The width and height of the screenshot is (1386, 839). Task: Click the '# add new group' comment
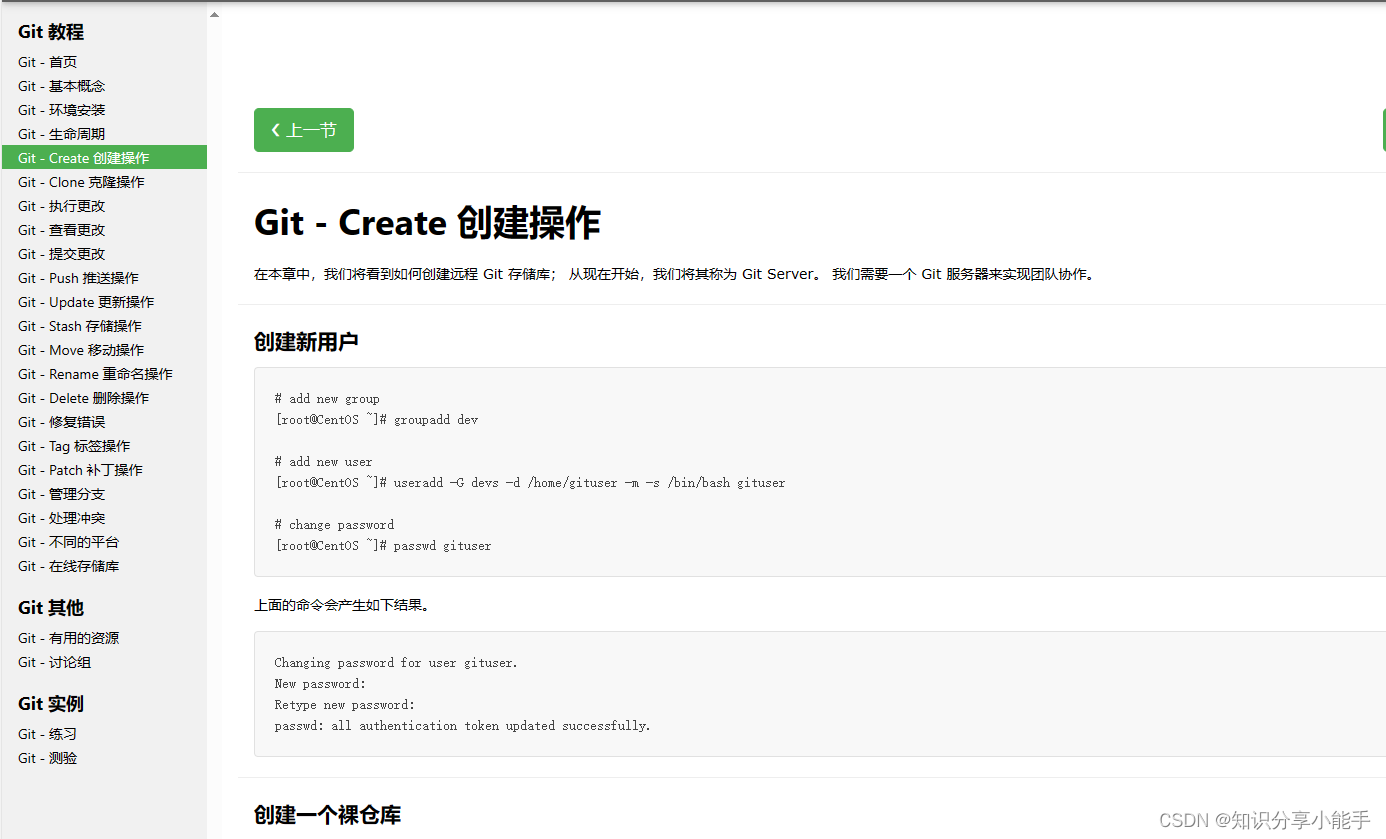click(327, 399)
